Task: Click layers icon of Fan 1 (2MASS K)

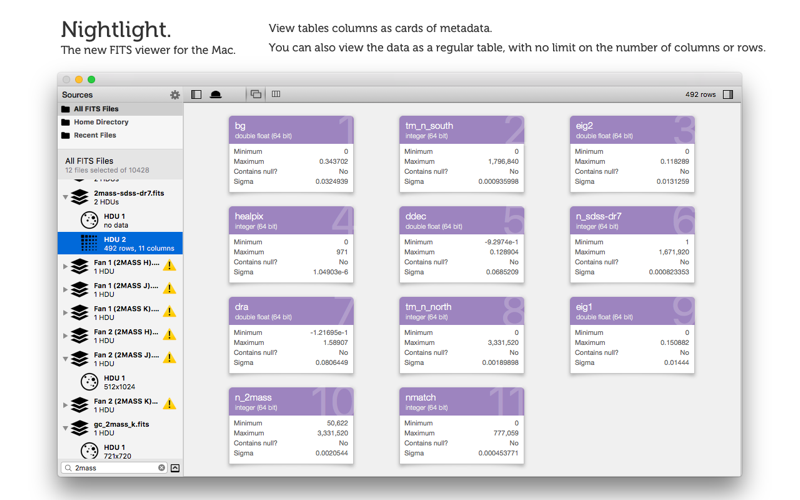Action: (80, 312)
